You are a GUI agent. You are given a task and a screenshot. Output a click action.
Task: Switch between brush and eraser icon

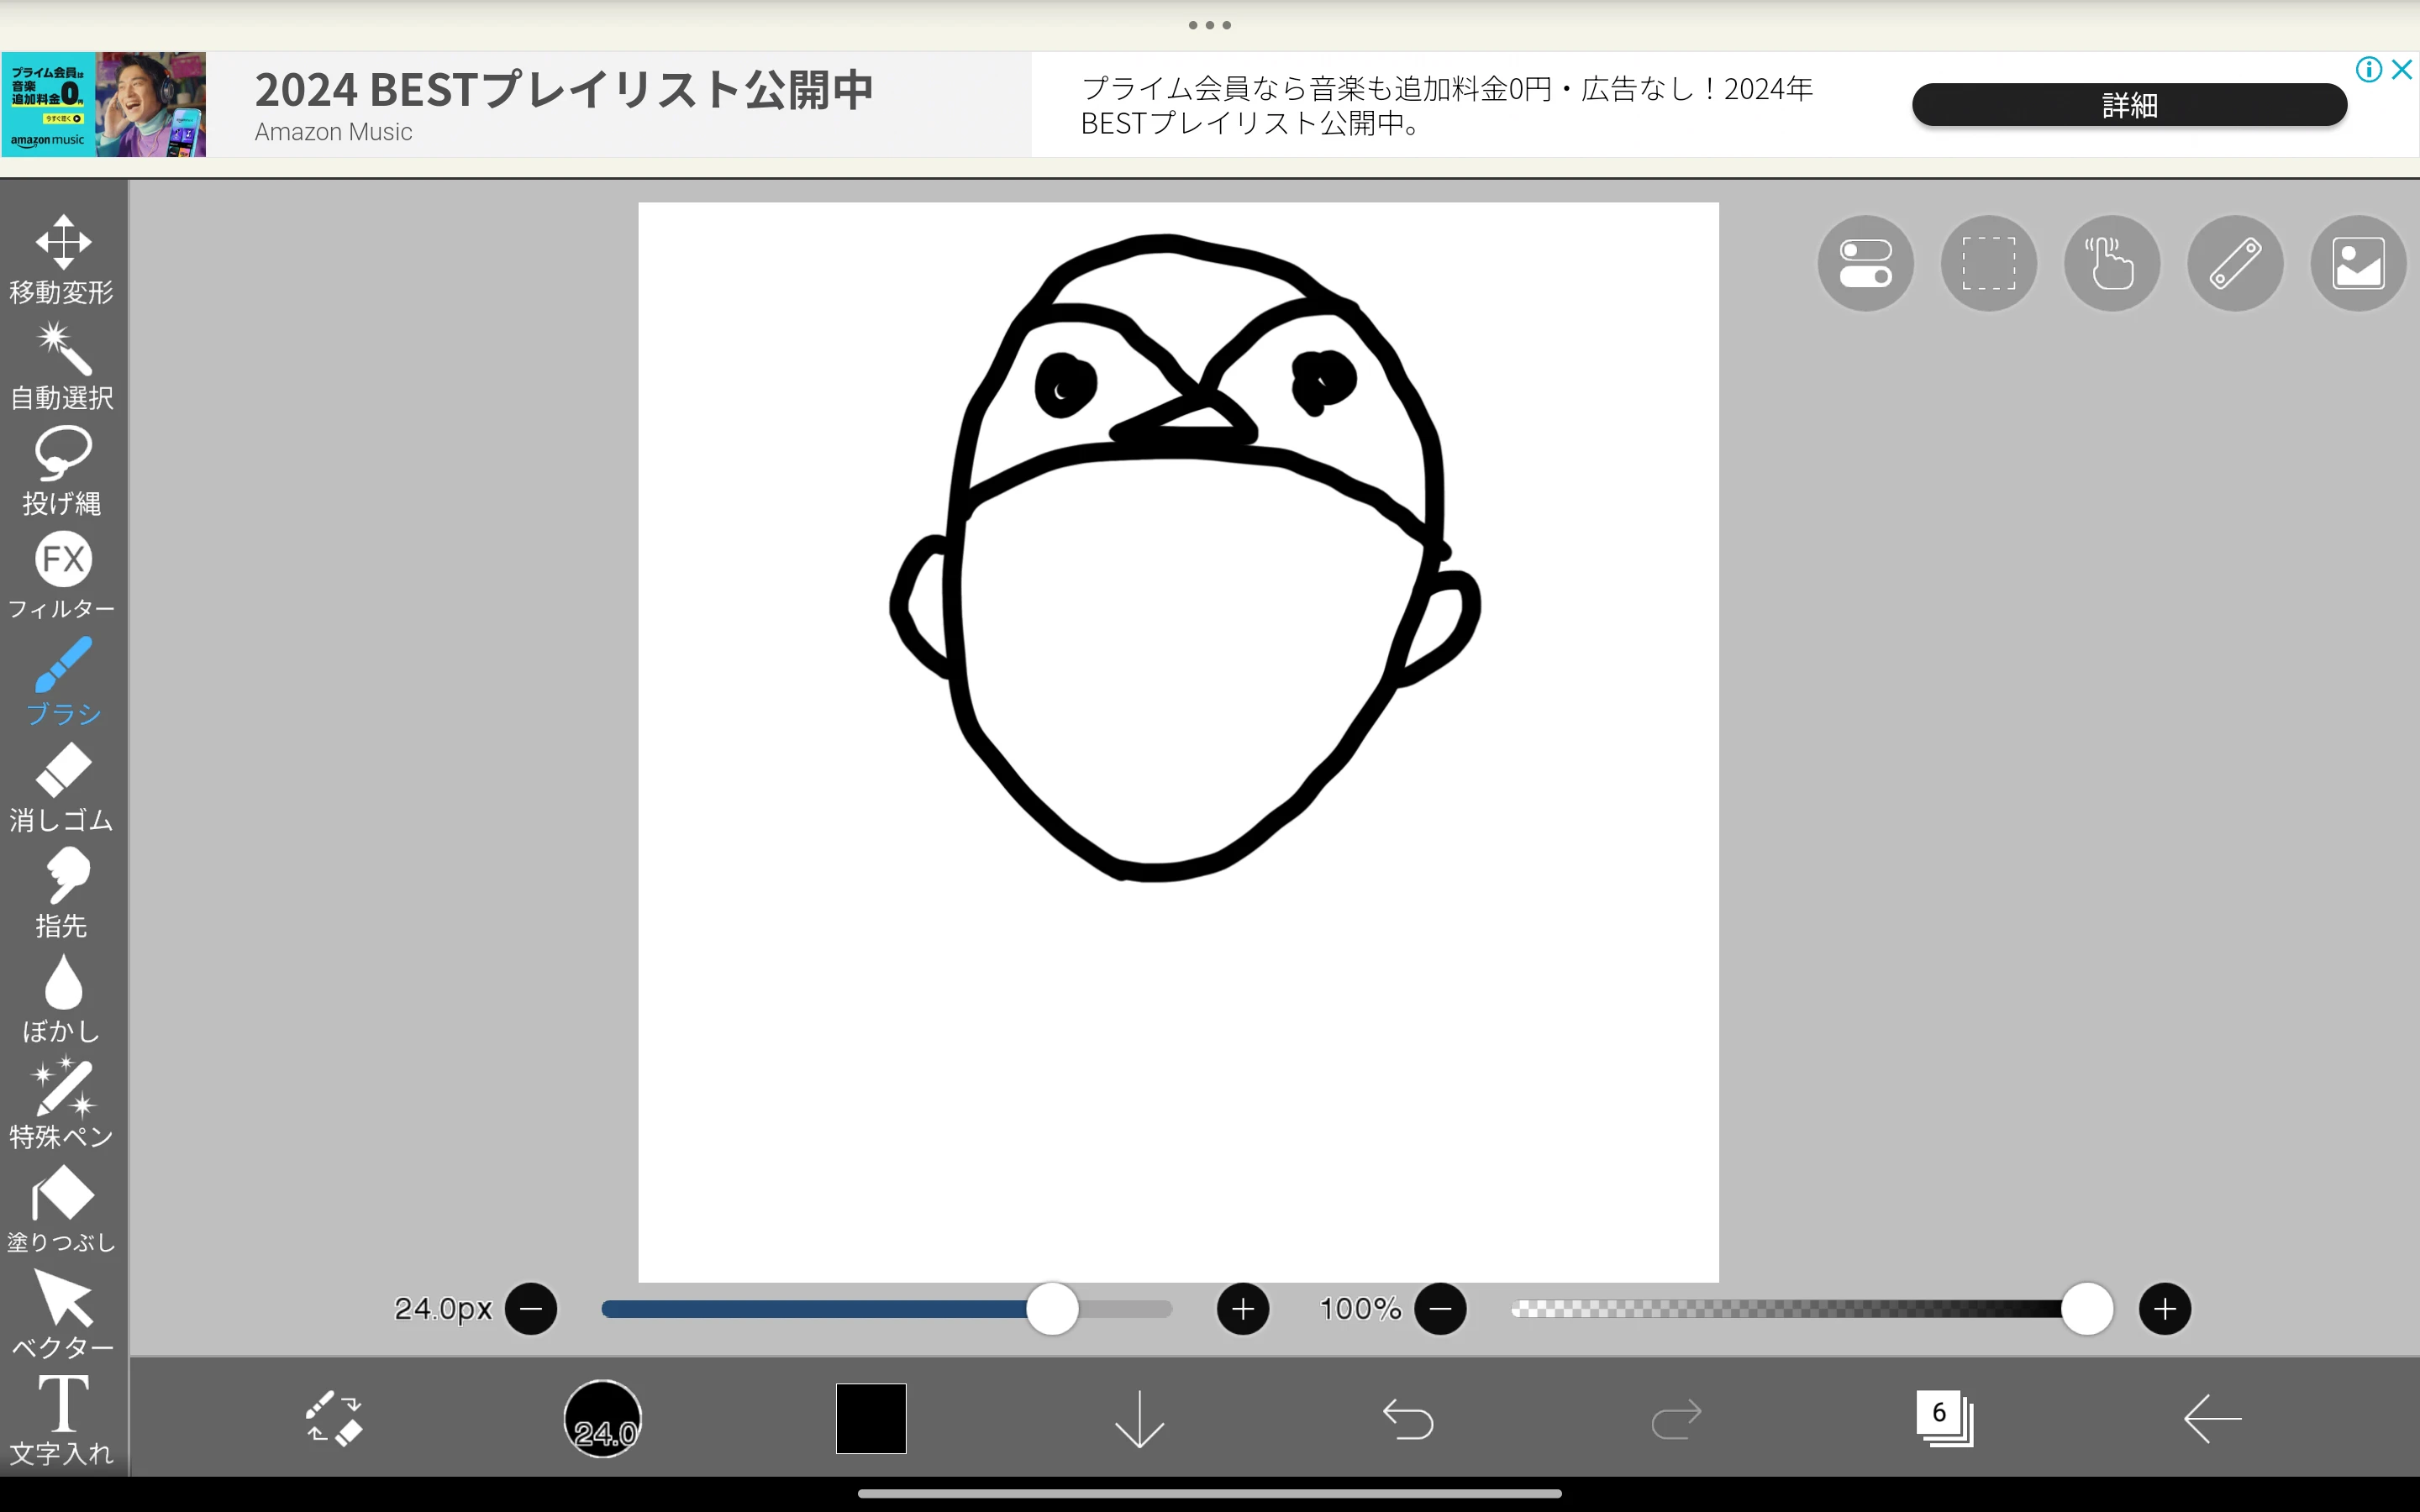[x=334, y=1418]
